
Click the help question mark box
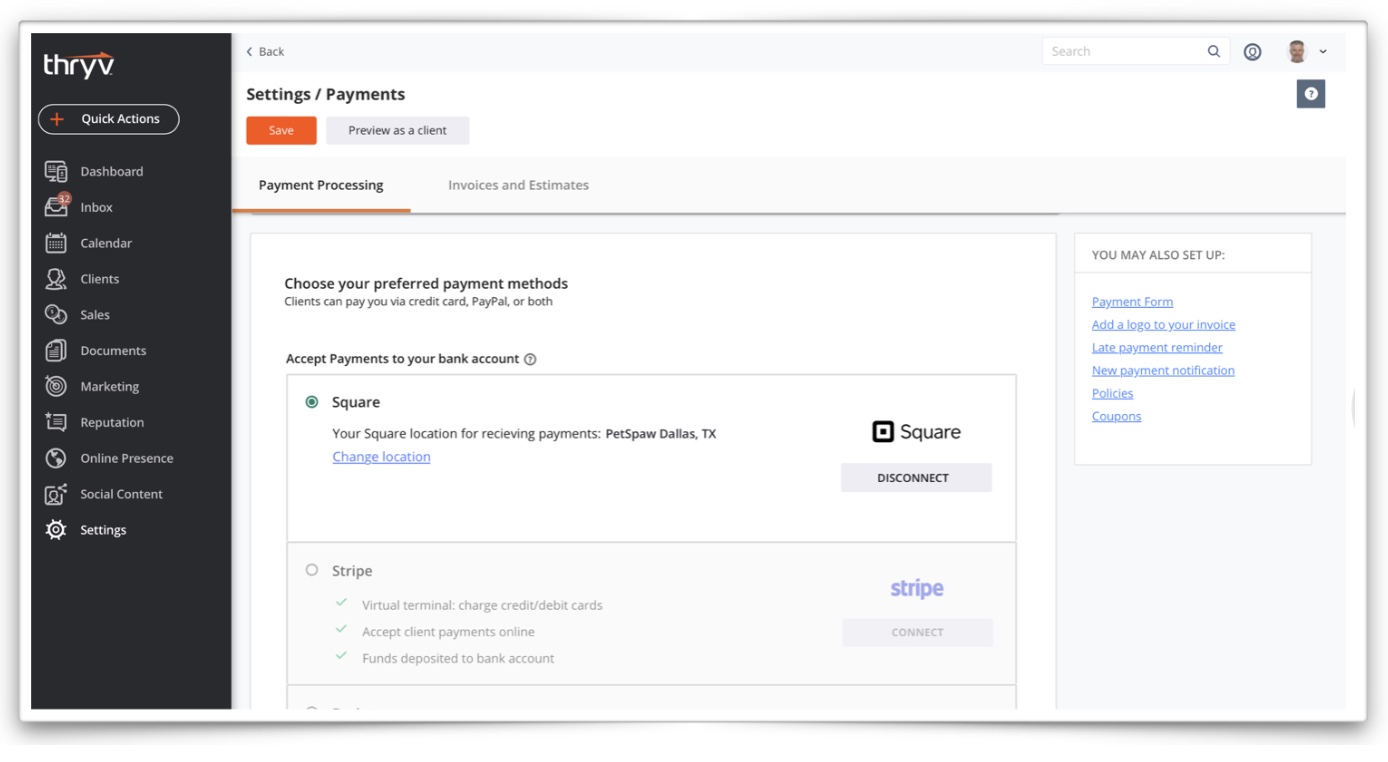point(1311,94)
